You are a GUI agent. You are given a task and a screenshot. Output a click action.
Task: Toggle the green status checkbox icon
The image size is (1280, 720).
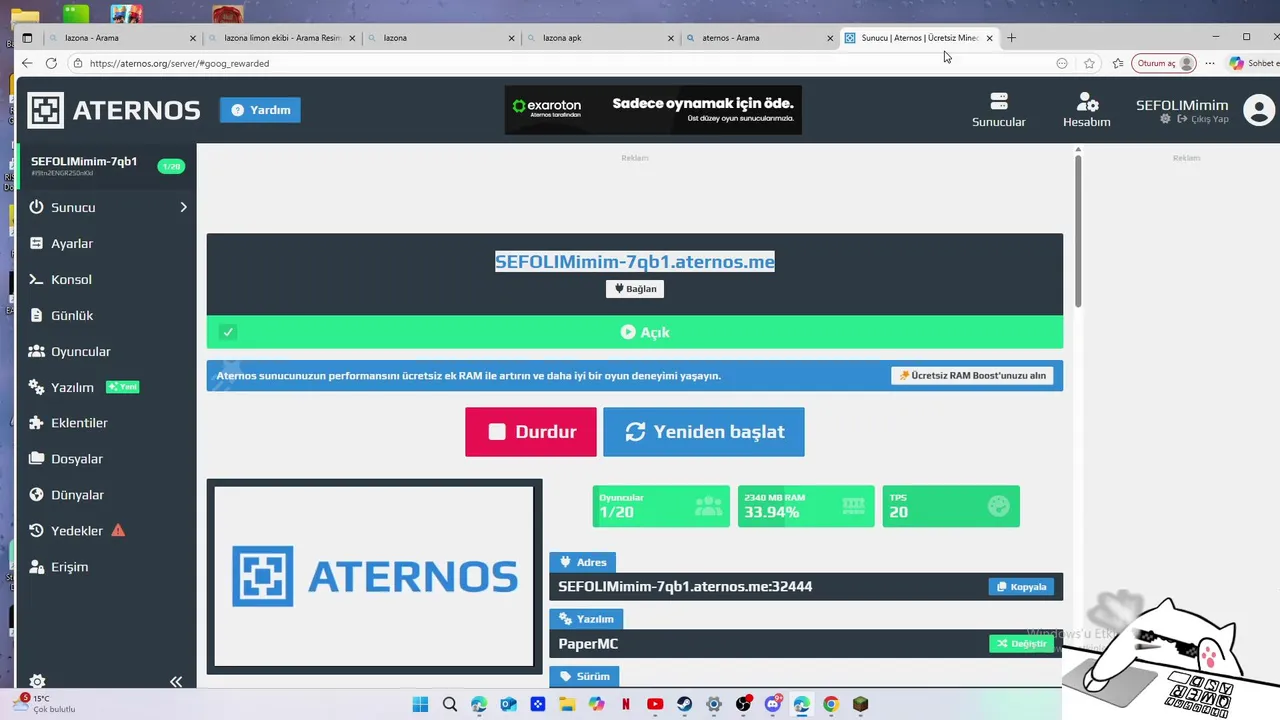[228, 332]
